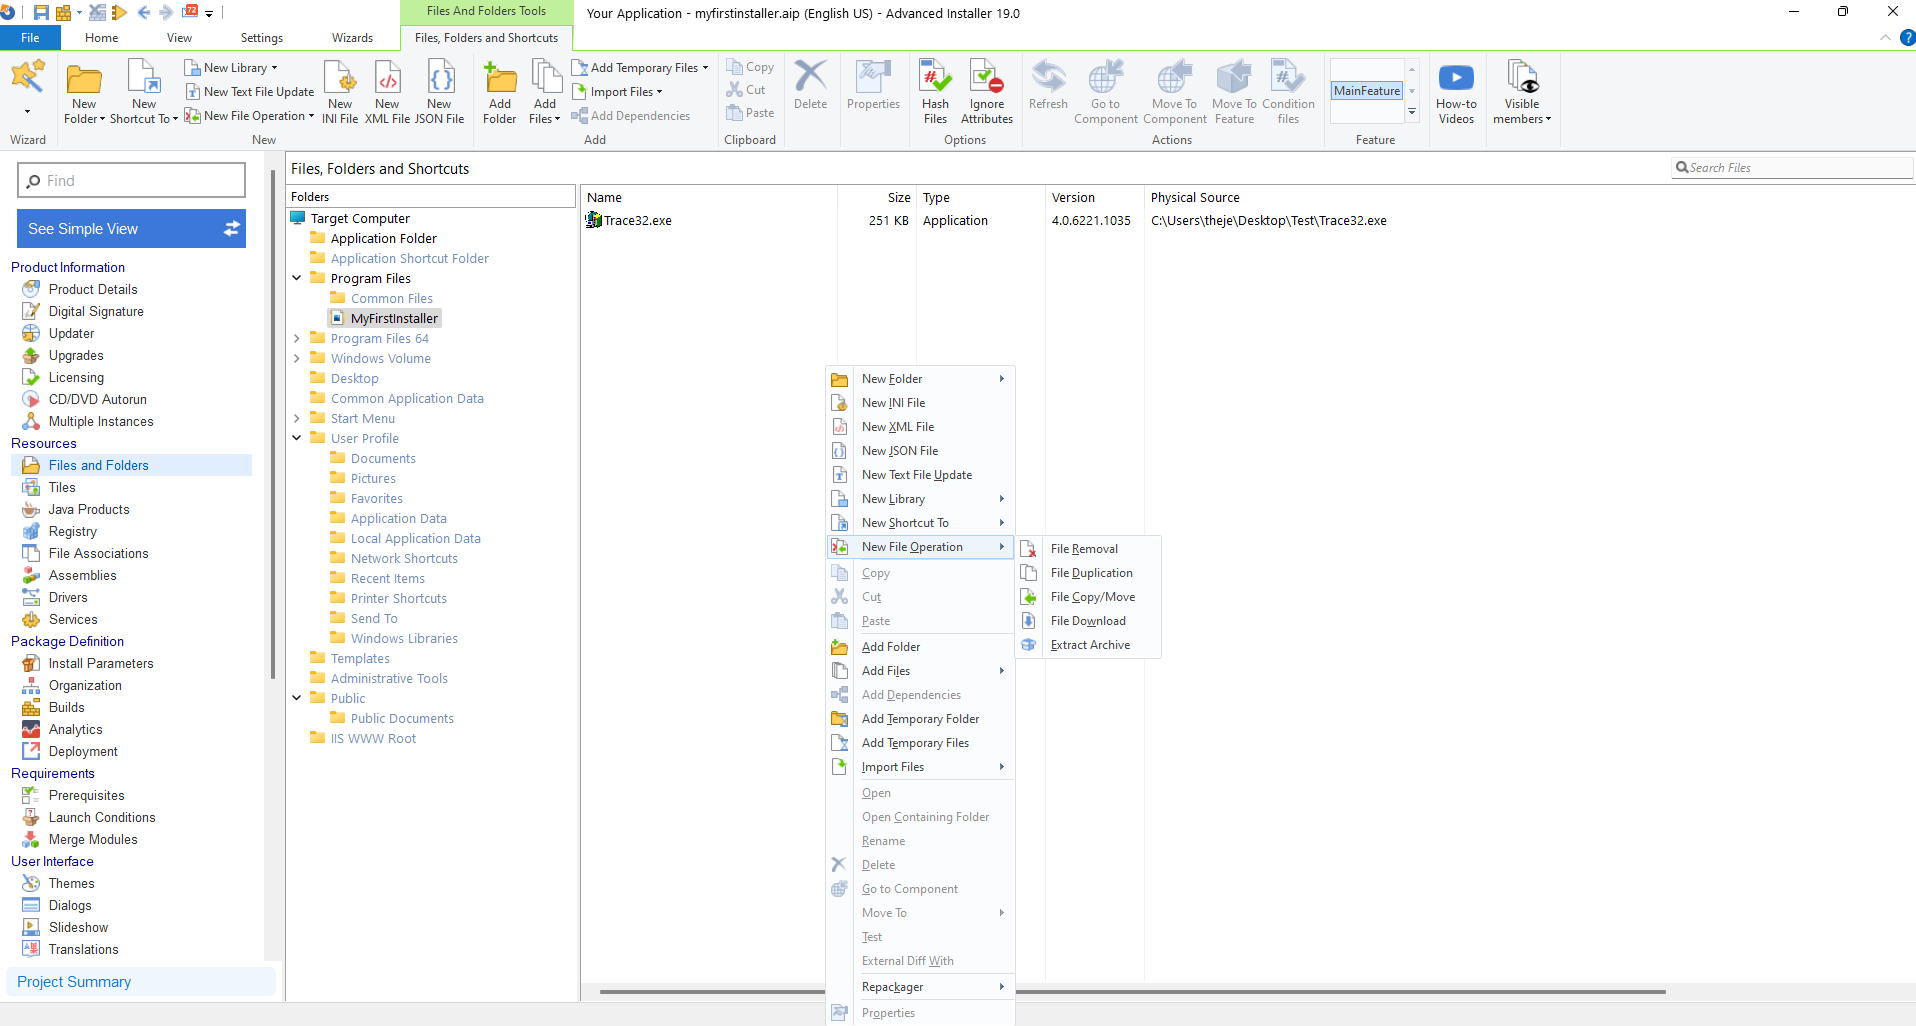The width and height of the screenshot is (1916, 1026).
Task: Open the Java Products page
Action: [x=89, y=509]
